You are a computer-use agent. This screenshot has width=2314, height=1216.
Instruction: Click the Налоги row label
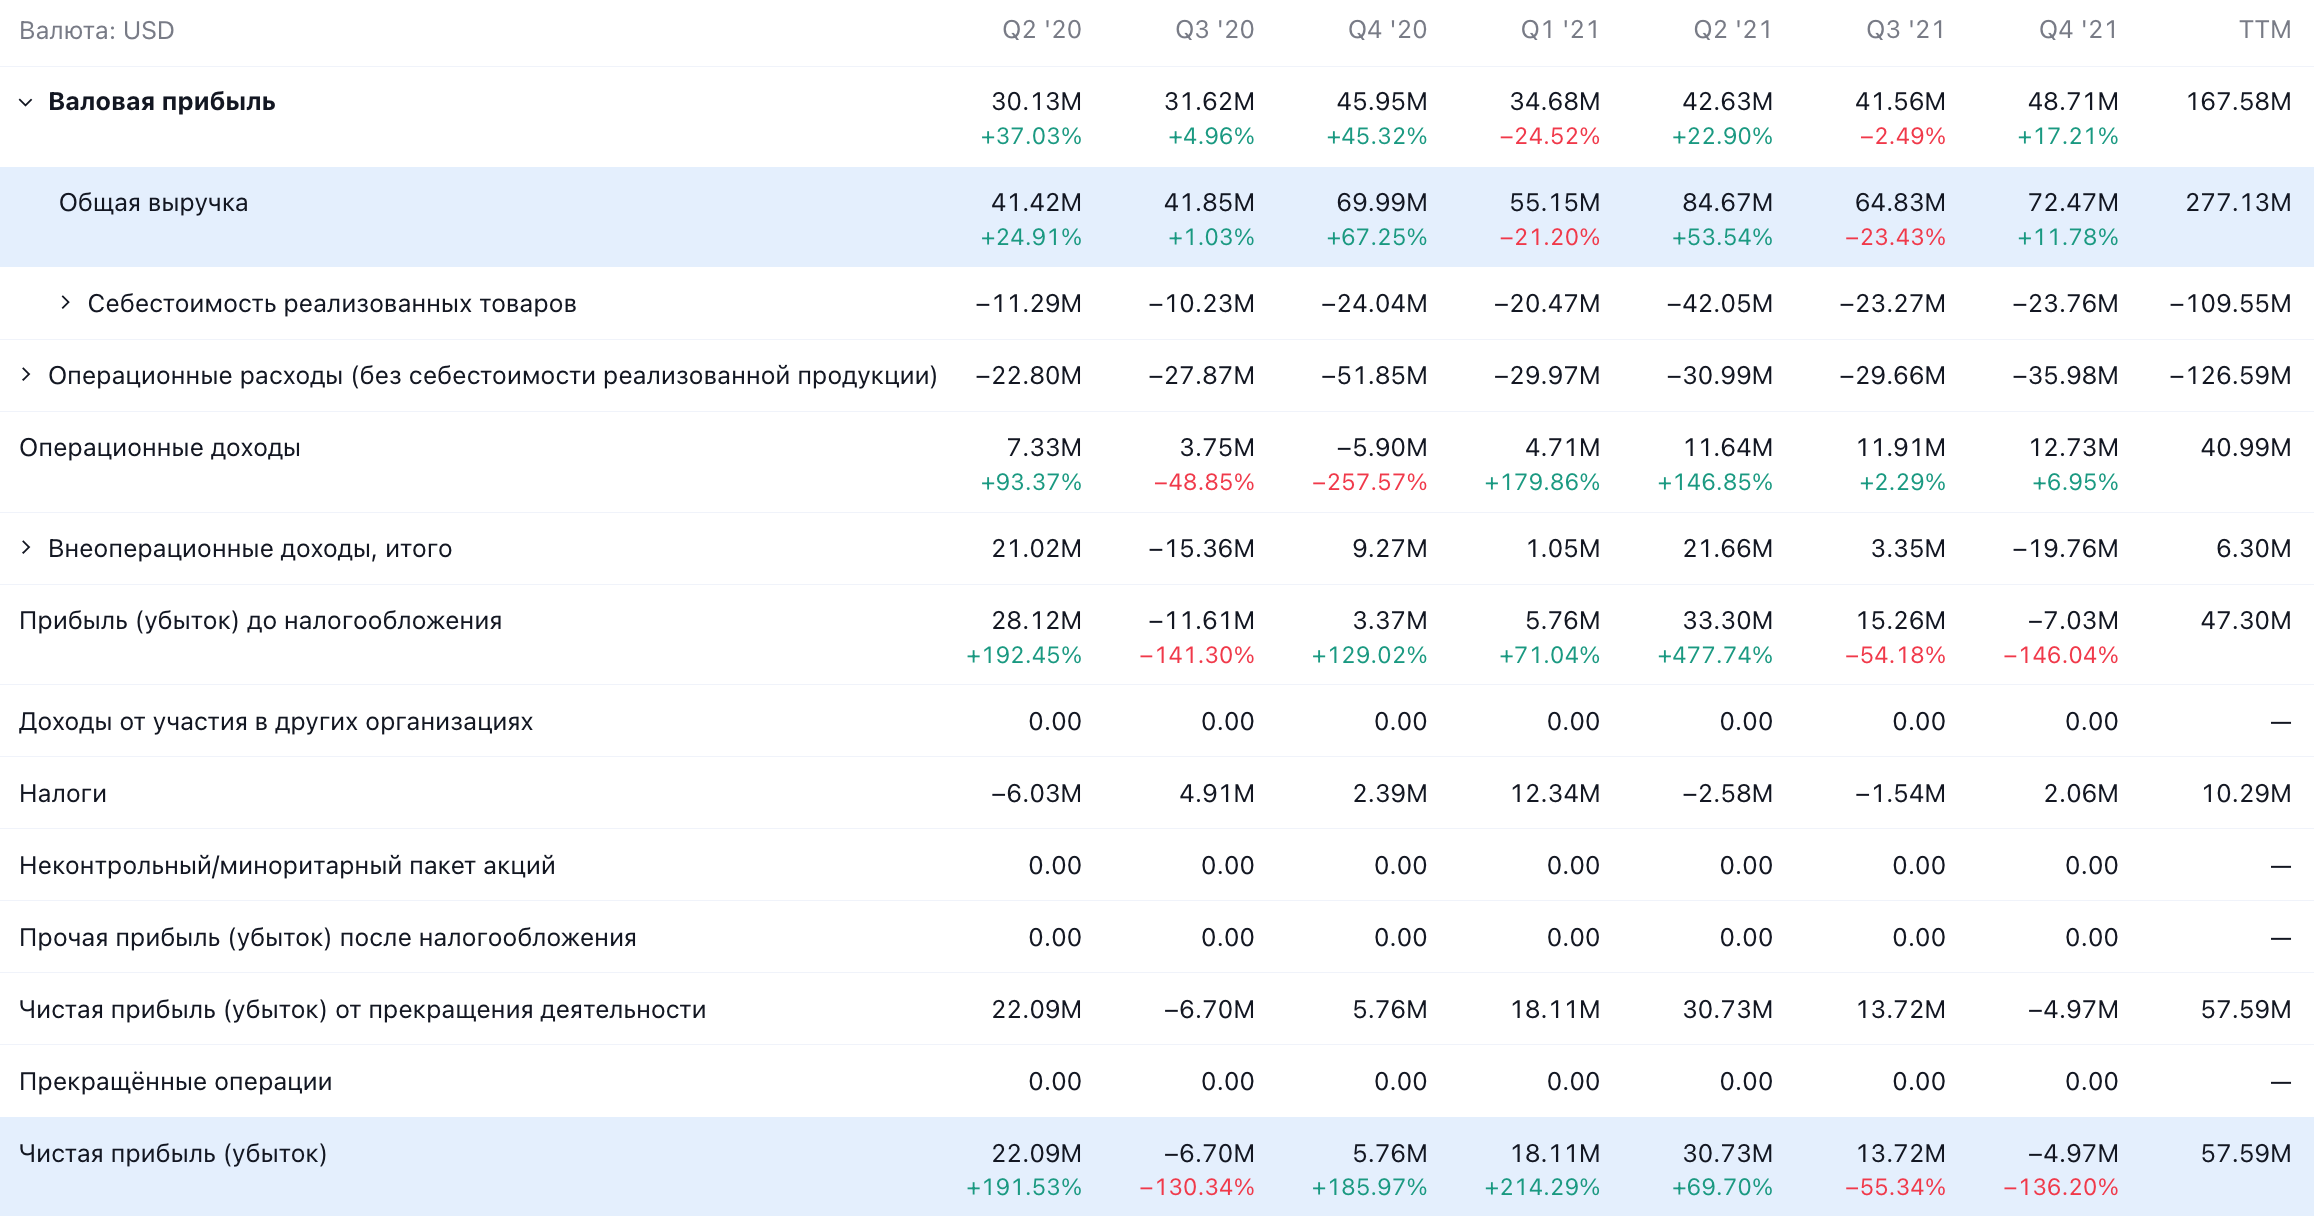click(x=63, y=794)
